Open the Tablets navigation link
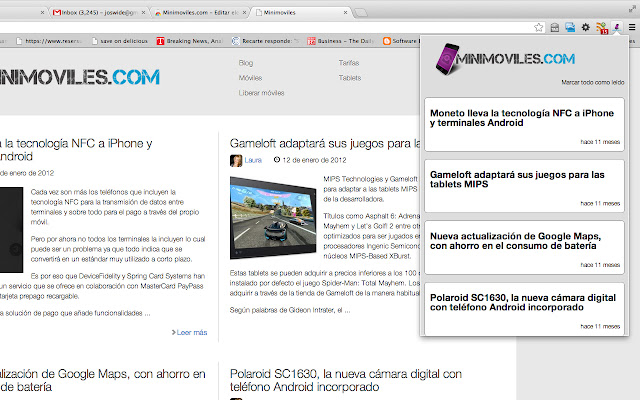 [x=350, y=78]
